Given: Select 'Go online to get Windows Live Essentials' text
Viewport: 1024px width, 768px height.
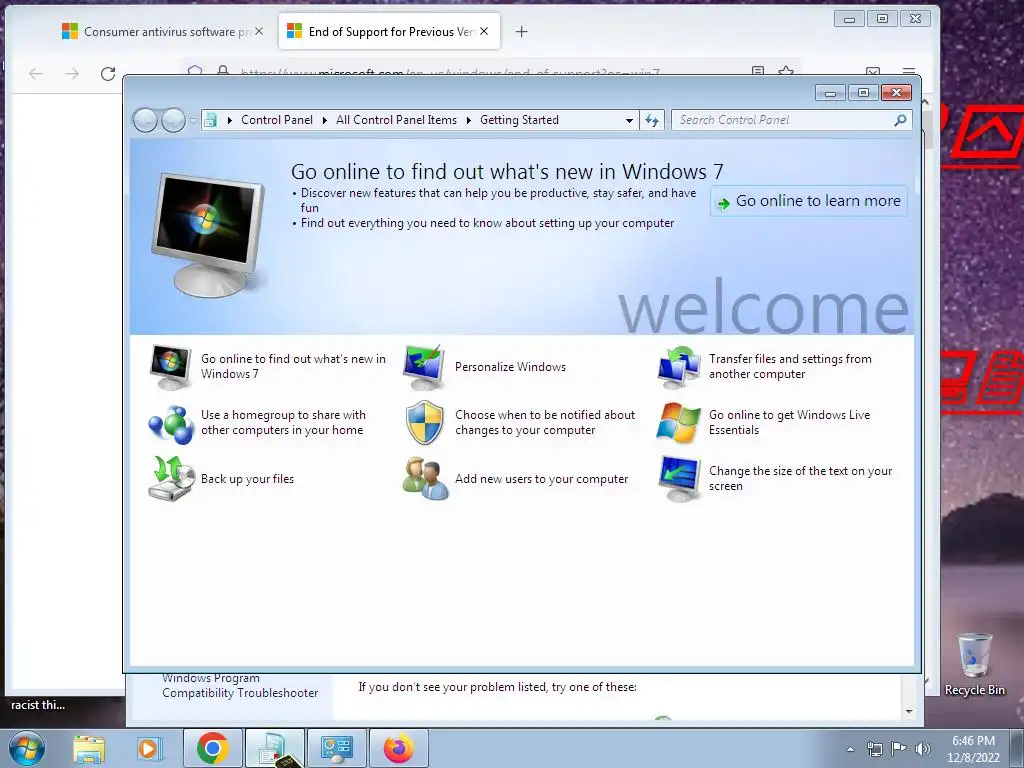Looking at the screenshot, I should (790, 423).
